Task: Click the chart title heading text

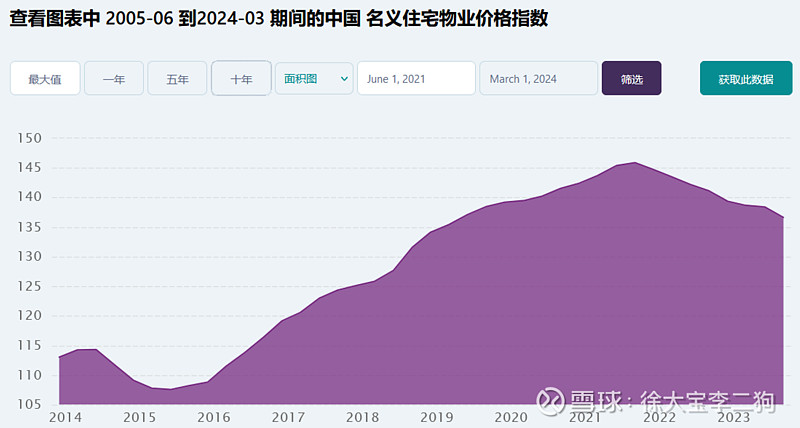Action: (x=279, y=19)
